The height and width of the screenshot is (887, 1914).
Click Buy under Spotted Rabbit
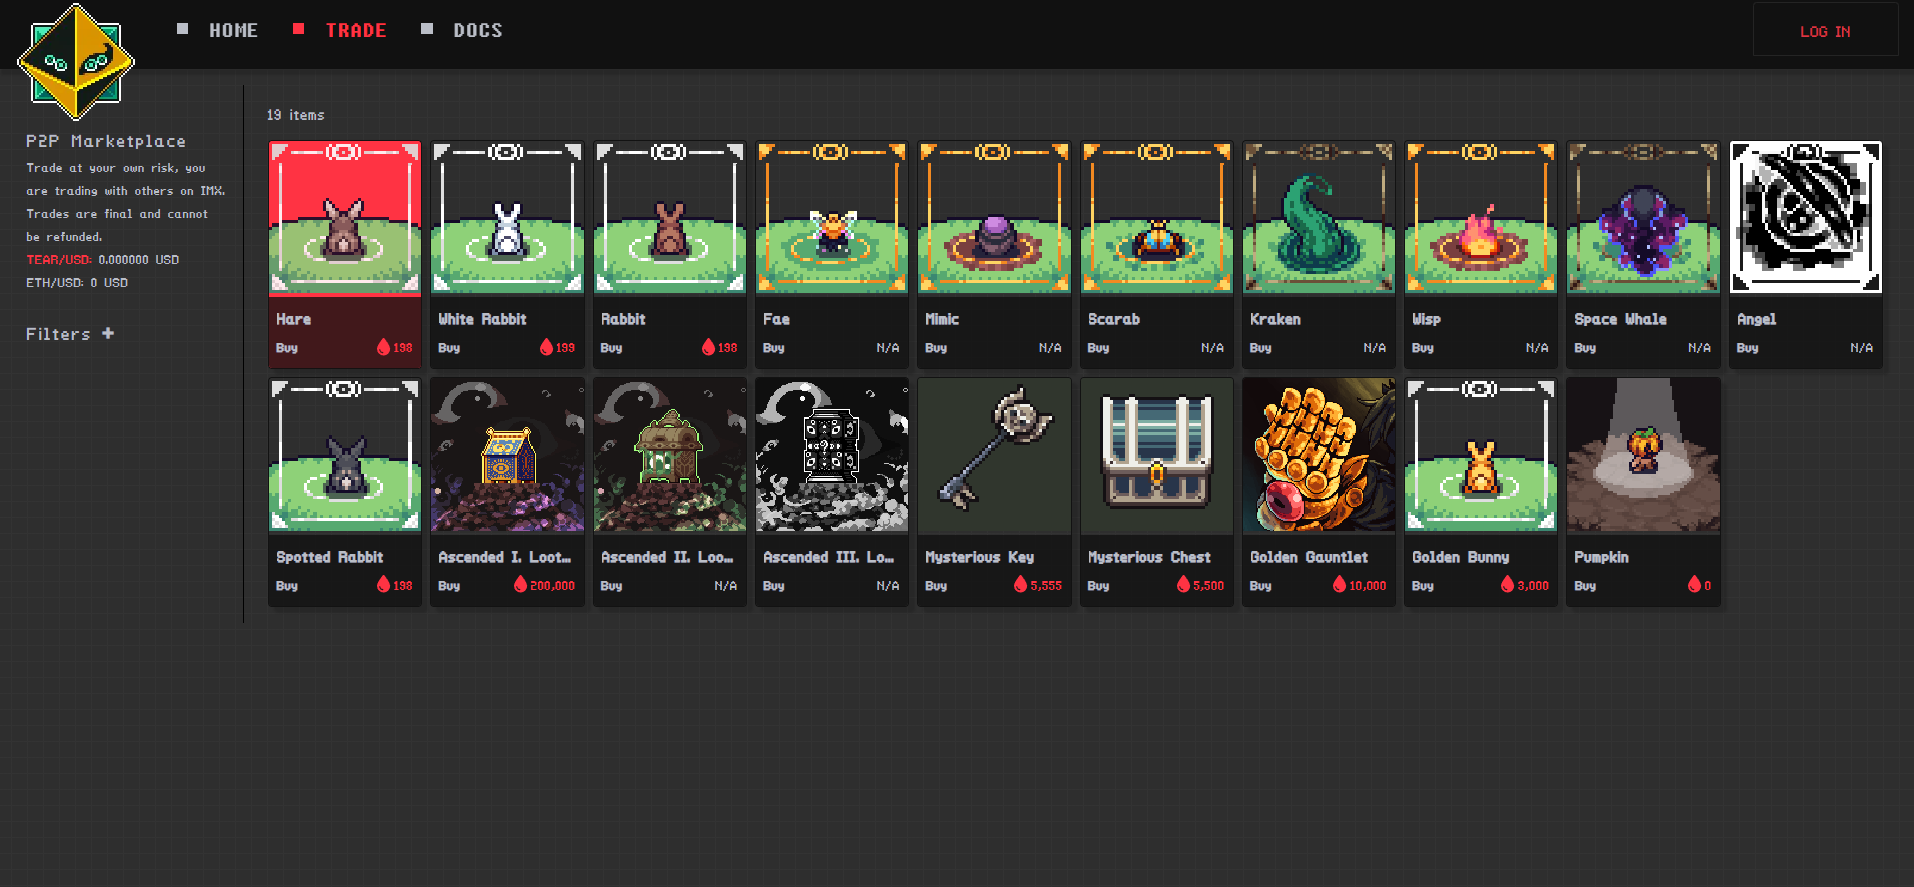coord(287,586)
